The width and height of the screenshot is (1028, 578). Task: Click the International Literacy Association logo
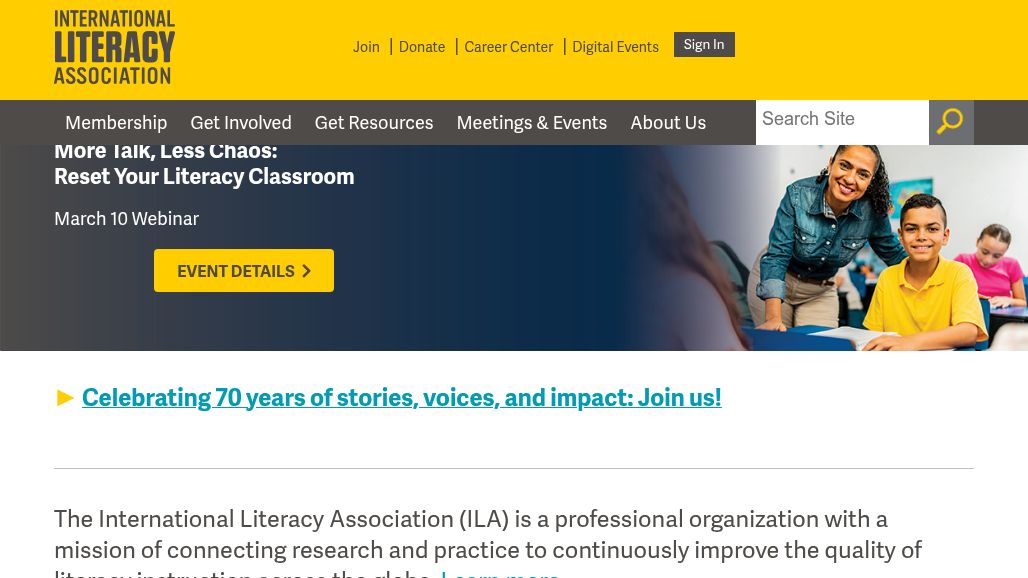[x=114, y=47]
